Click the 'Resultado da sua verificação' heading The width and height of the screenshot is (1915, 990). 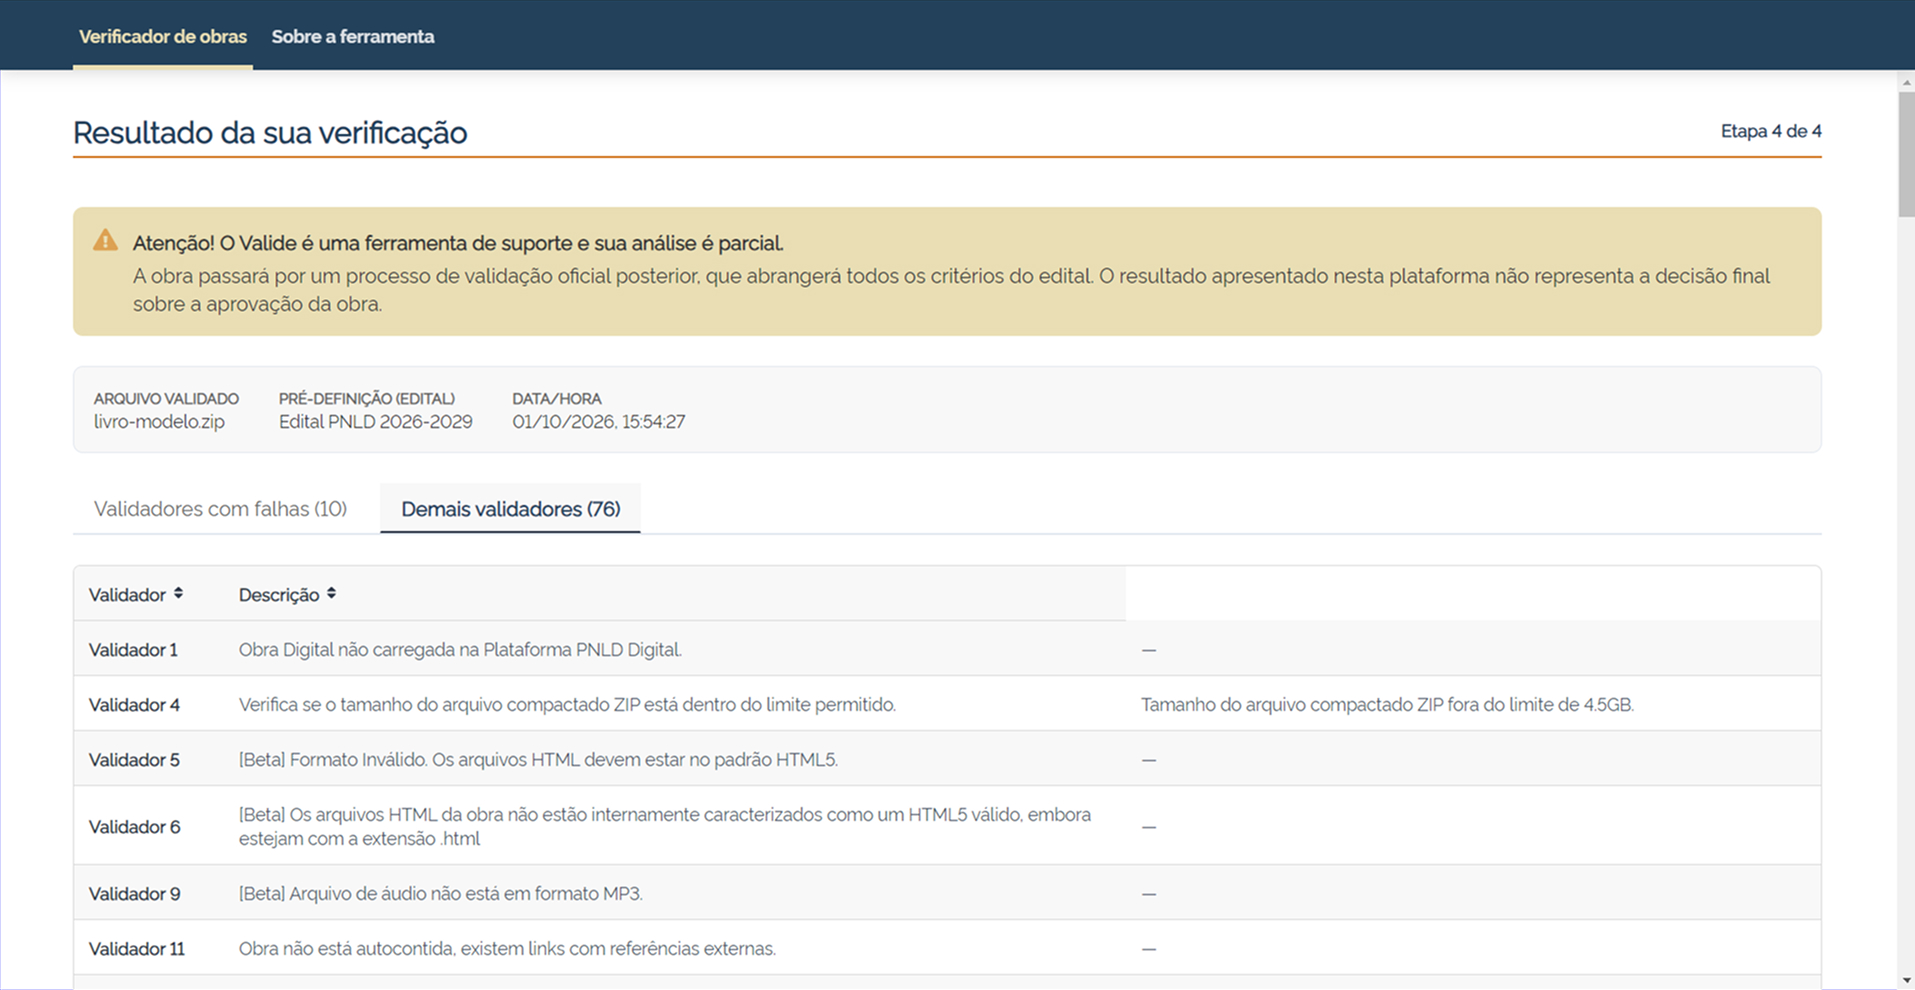pos(270,133)
